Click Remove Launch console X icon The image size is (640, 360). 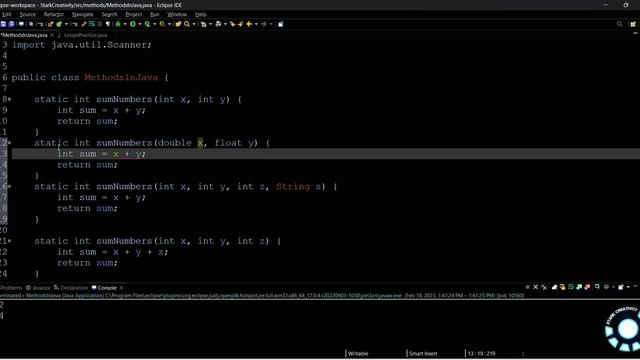(x=536, y=287)
